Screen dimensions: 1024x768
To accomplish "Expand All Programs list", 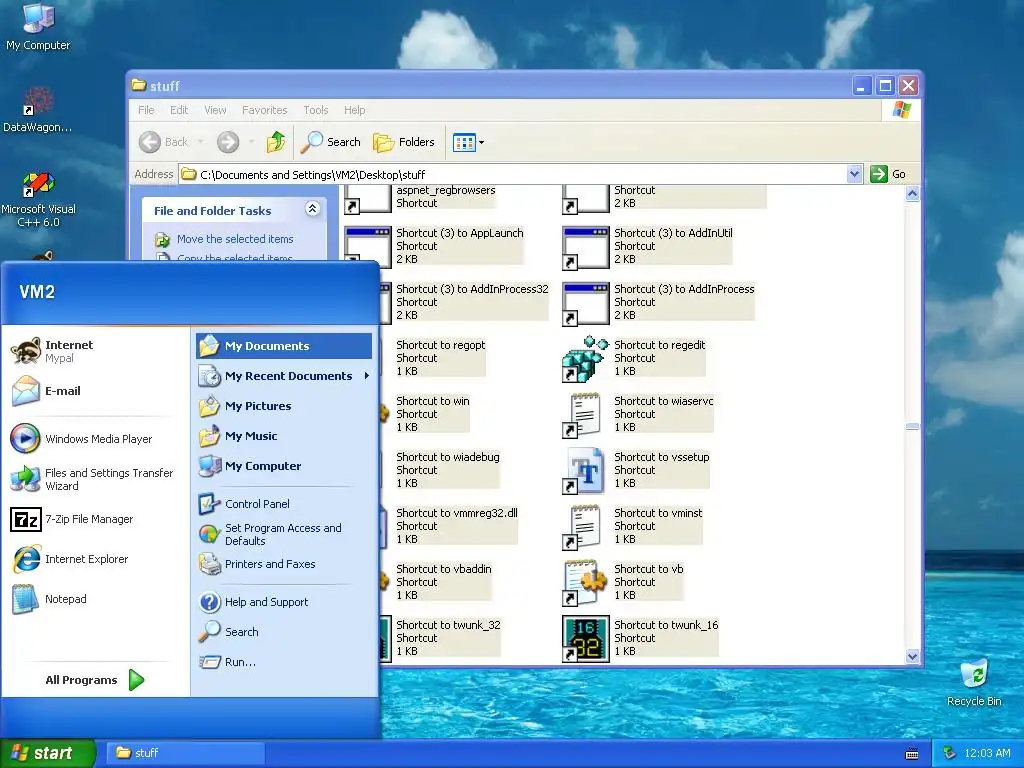I will pyautogui.click(x=95, y=680).
